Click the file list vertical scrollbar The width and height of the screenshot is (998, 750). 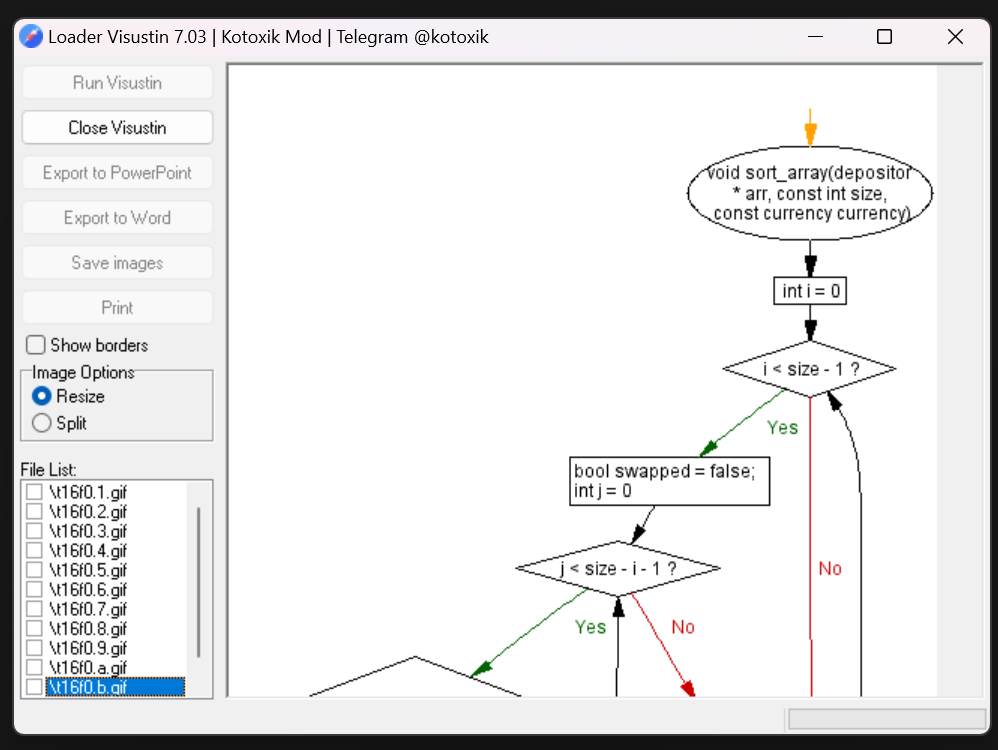tap(198, 580)
